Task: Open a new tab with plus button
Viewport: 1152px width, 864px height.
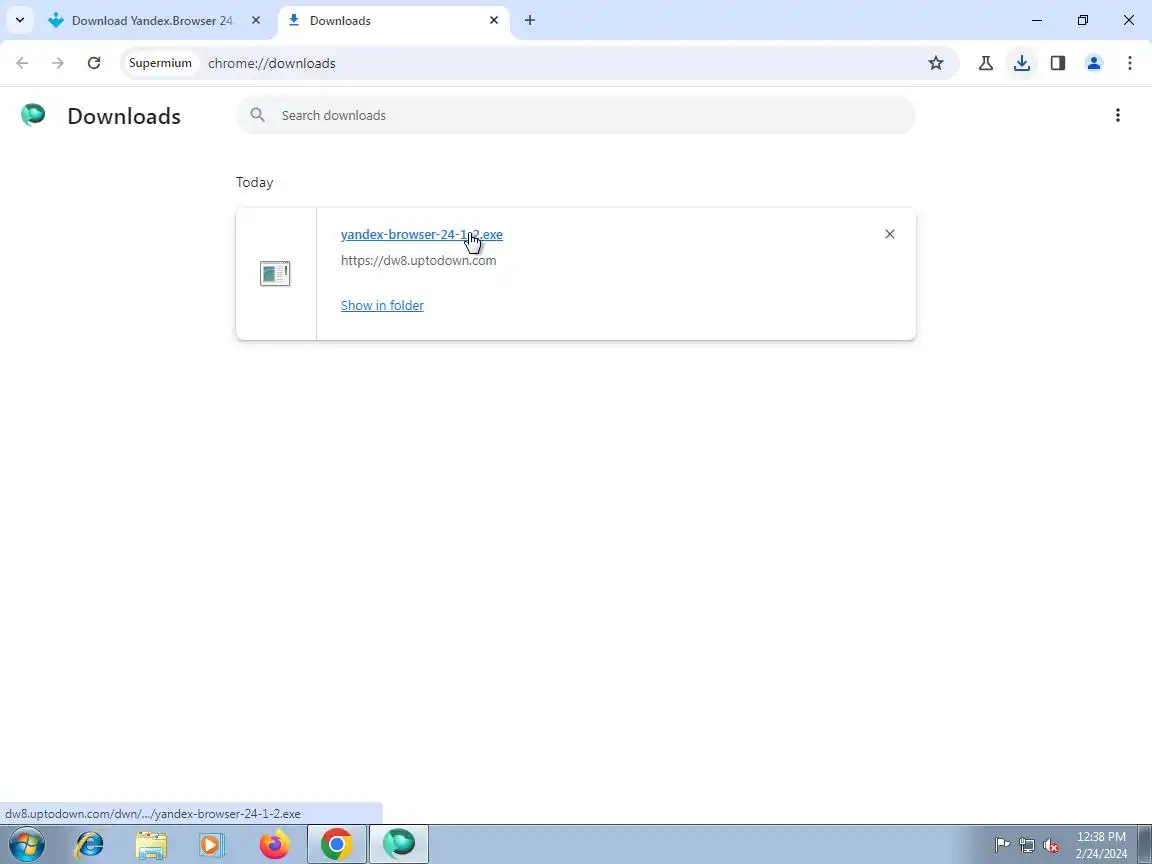Action: click(x=530, y=21)
